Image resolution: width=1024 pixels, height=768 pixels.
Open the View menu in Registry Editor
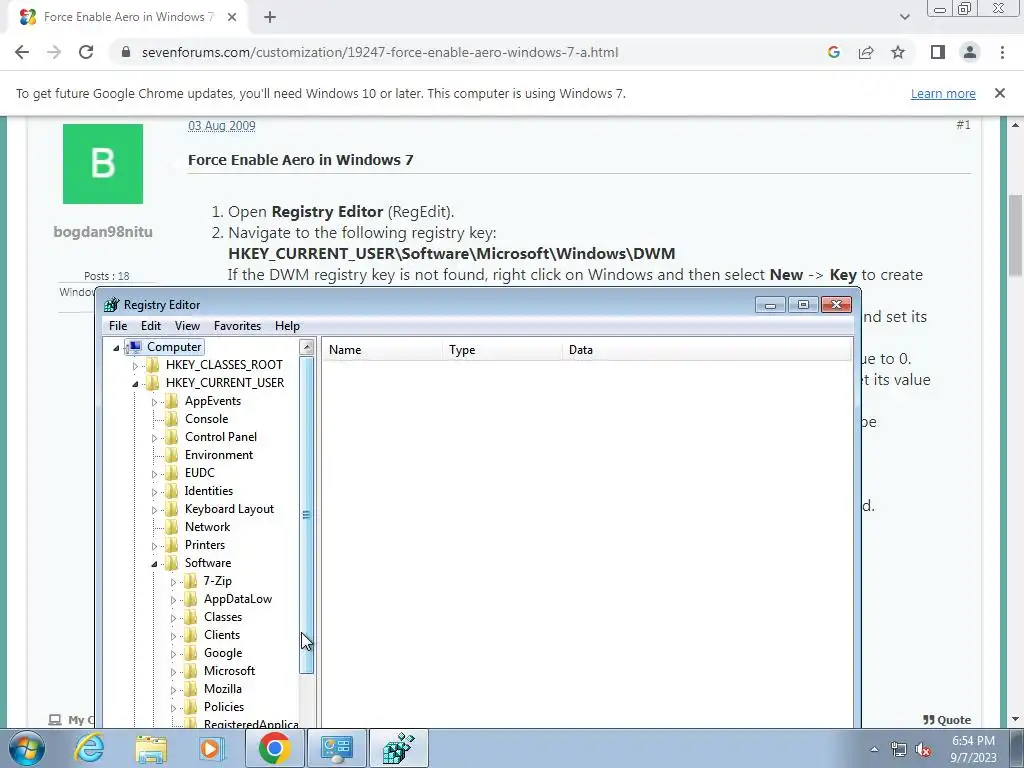tap(187, 326)
